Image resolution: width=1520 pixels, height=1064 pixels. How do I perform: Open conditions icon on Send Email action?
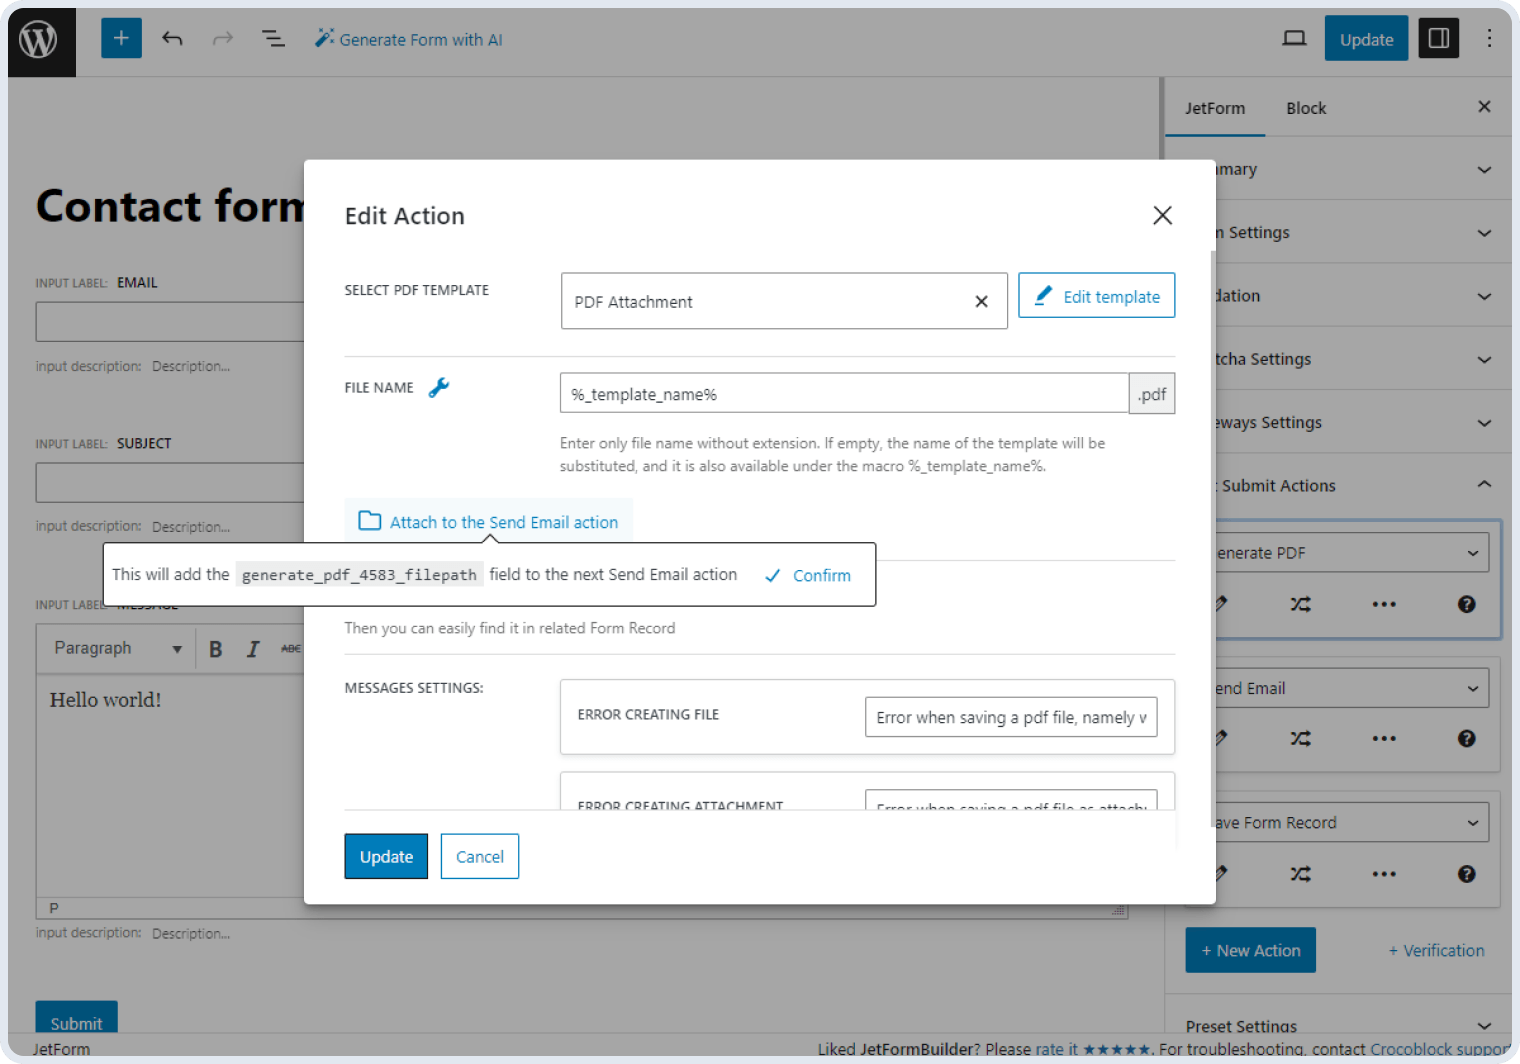(x=1300, y=738)
